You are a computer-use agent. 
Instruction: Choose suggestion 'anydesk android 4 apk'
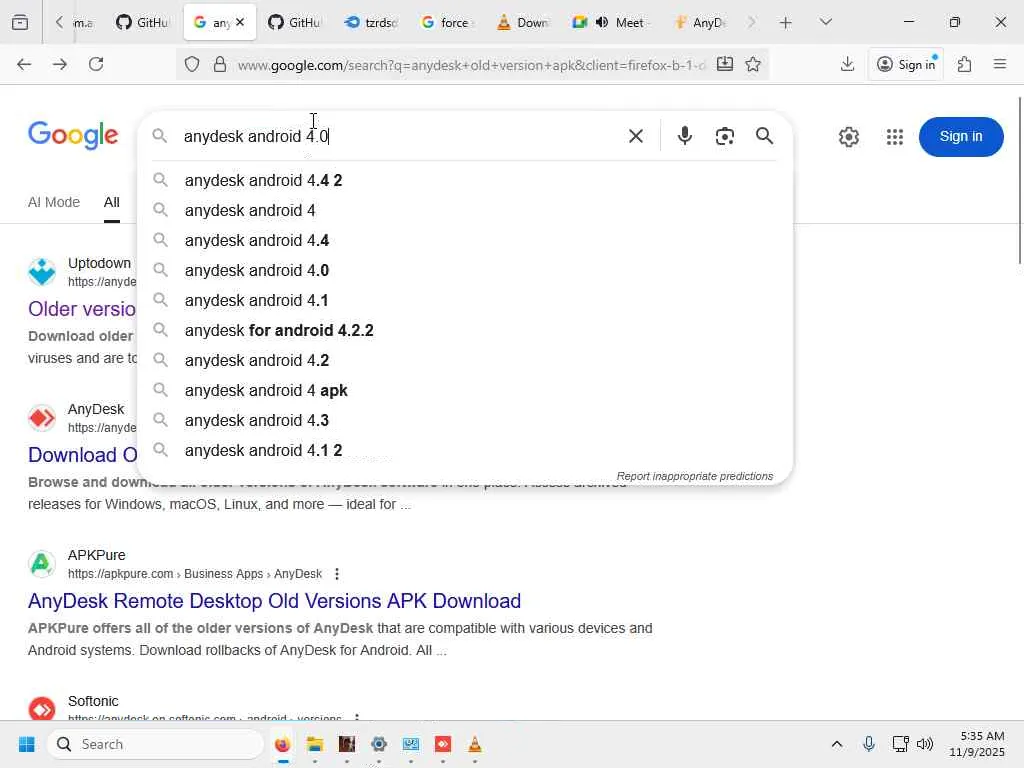click(465, 391)
